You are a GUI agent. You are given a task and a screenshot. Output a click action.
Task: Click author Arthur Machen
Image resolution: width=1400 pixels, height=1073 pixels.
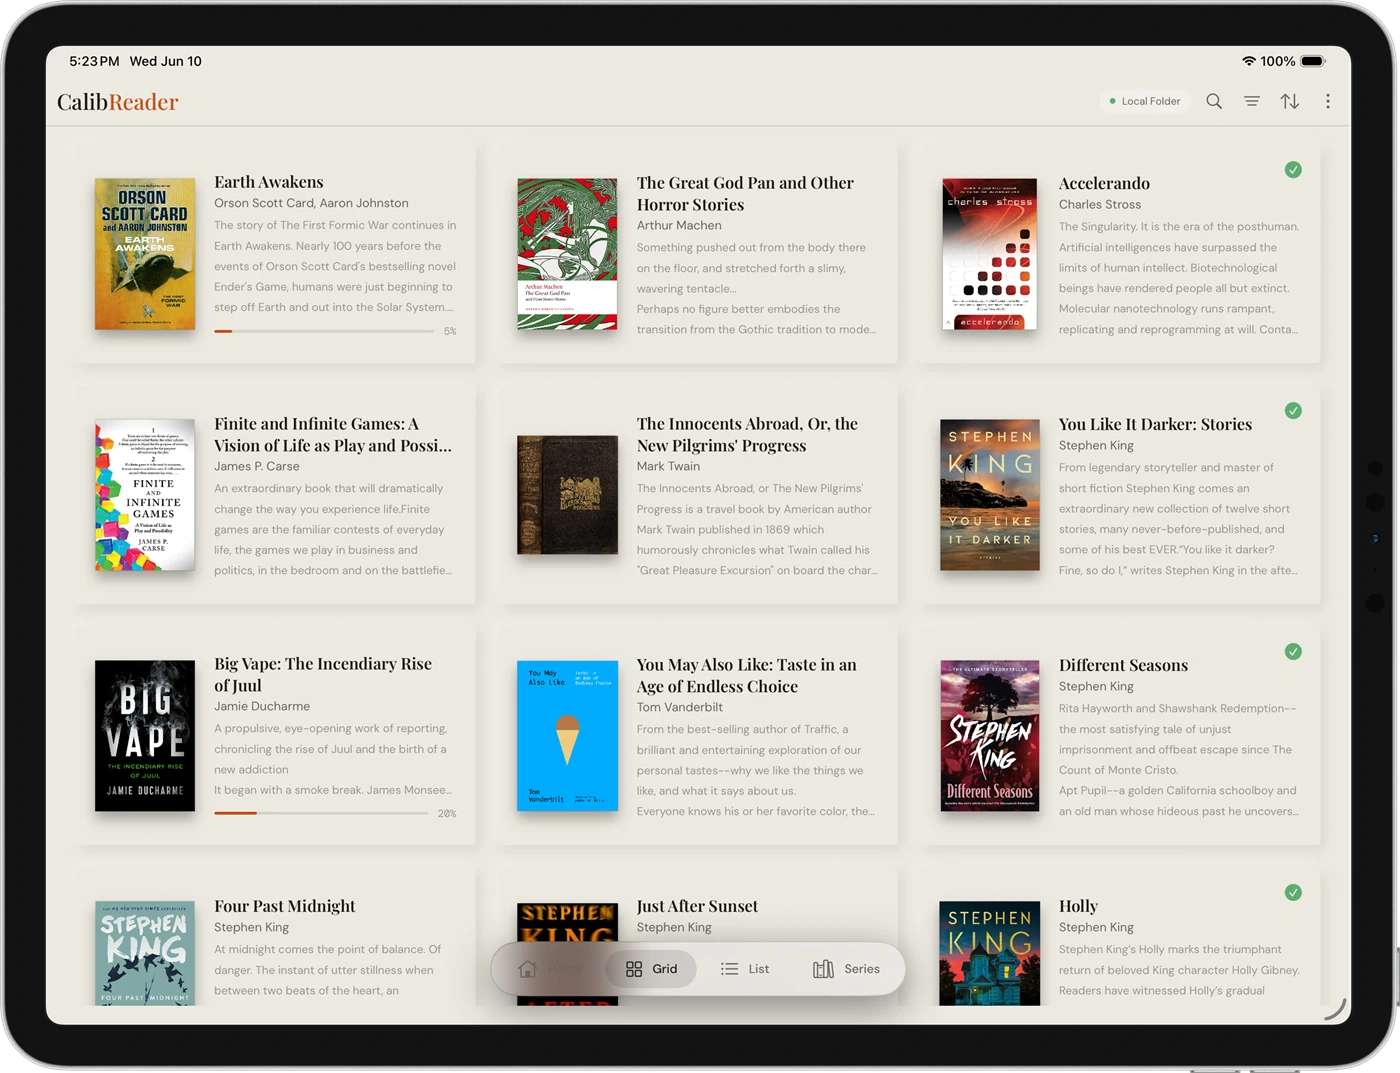[679, 225]
